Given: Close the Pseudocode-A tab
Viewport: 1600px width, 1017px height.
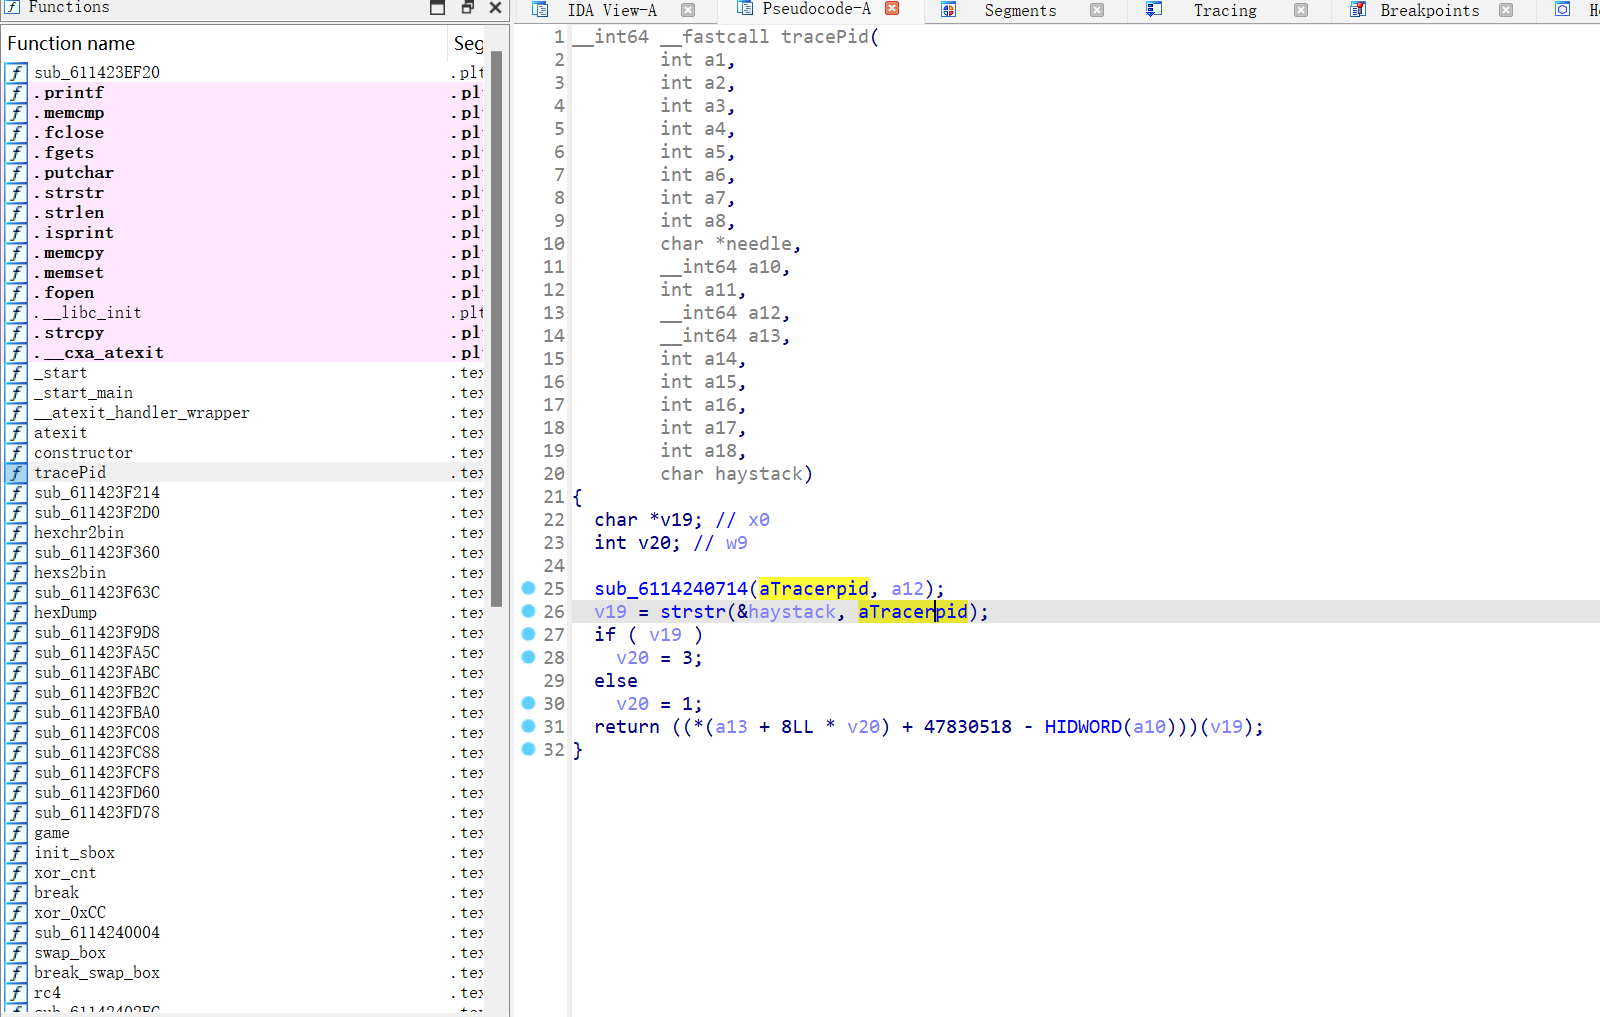Looking at the screenshot, I should [x=892, y=9].
